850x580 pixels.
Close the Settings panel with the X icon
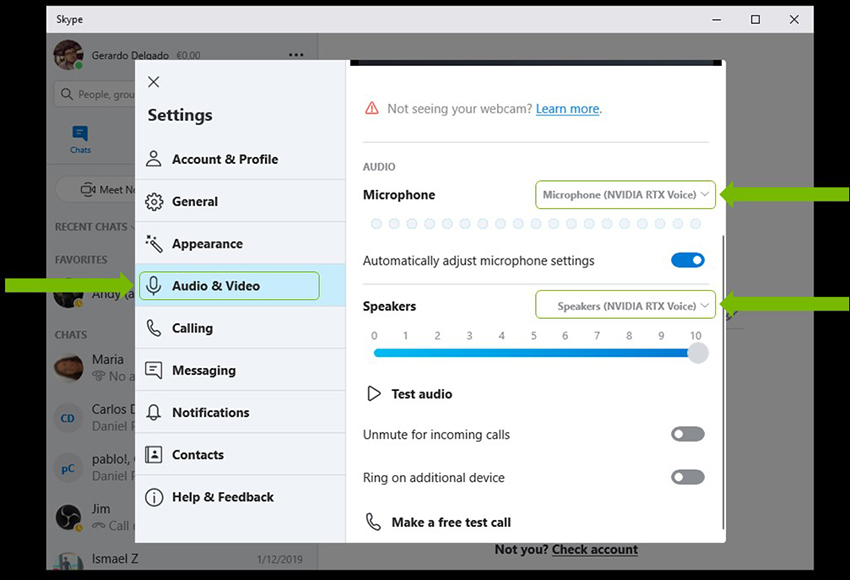153,82
